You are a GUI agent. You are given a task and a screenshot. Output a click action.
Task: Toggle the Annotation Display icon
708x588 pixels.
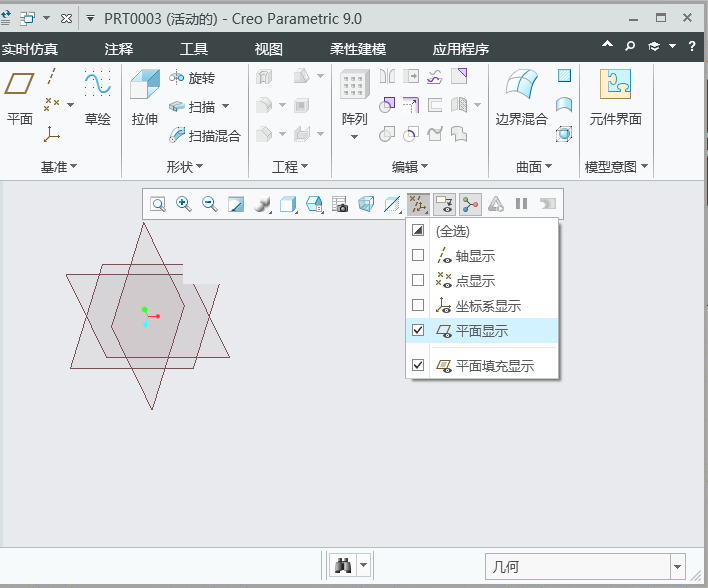coord(444,204)
